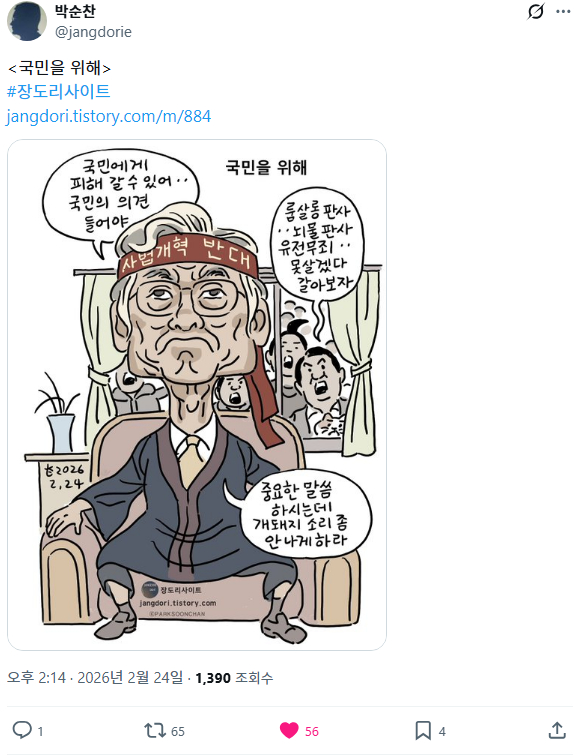574x756 pixels.
Task: Open the reply comment icon
Action: pyautogui.click(x=22, y=730)
